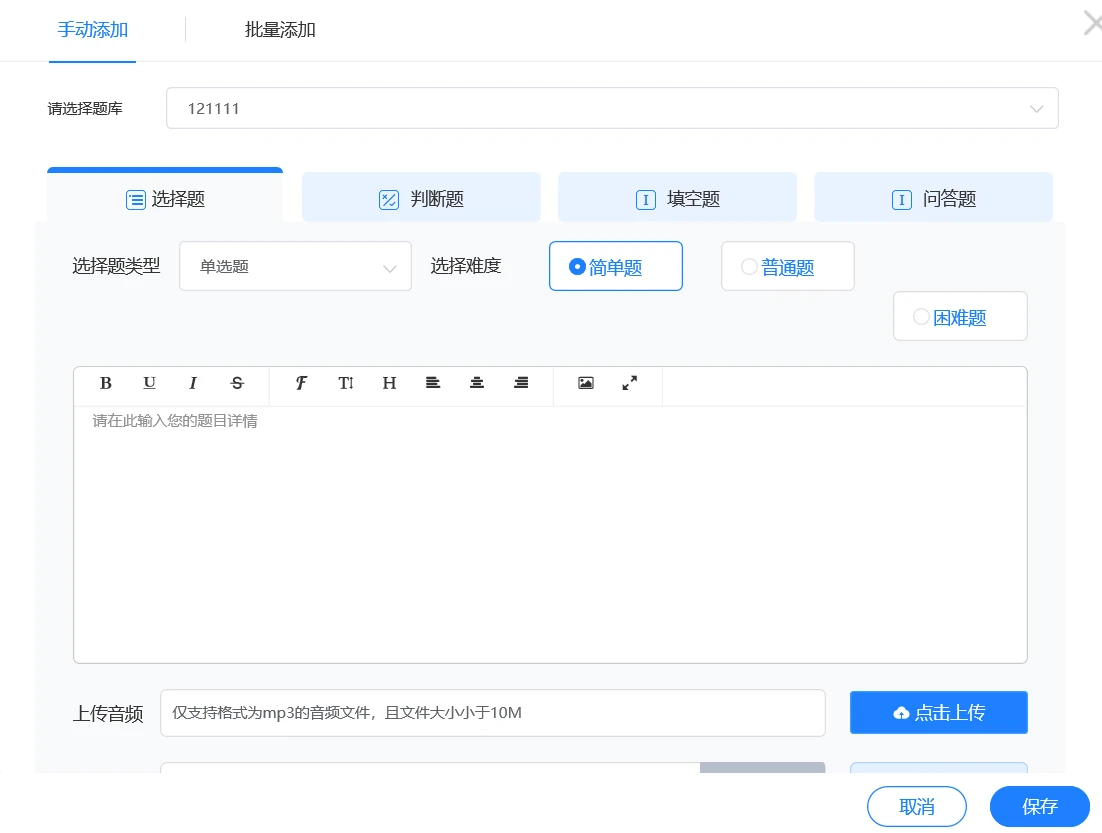Image resolution: width=1102 pixels, height=833 pixels.
Task: Select the 普通题 difficulty radio
Action: [749, 267]
